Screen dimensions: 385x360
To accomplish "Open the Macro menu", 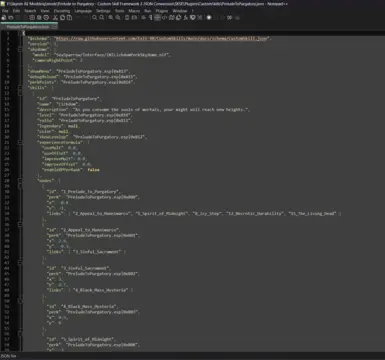I will pos(134,11).
